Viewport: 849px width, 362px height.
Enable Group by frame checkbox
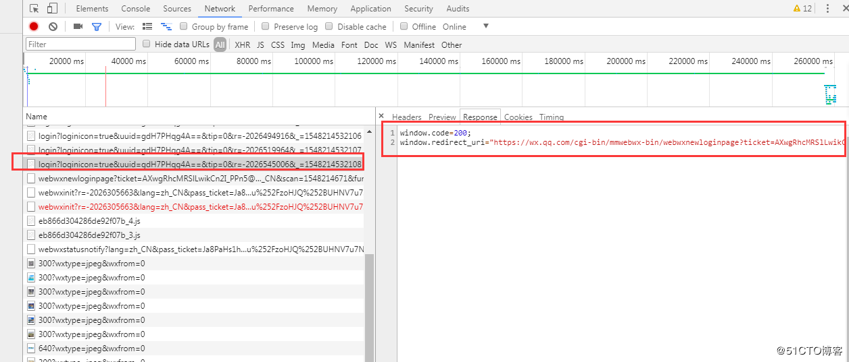click(184, 26)
